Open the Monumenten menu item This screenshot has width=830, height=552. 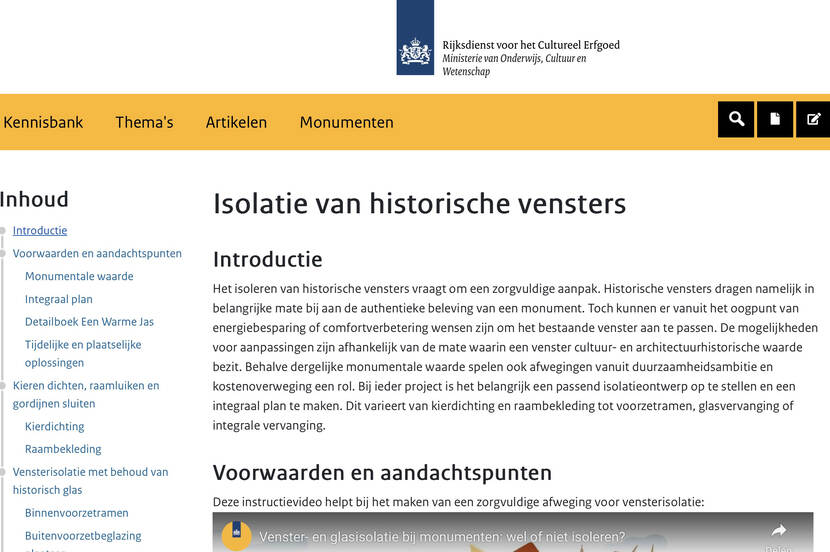coord(347,122)
